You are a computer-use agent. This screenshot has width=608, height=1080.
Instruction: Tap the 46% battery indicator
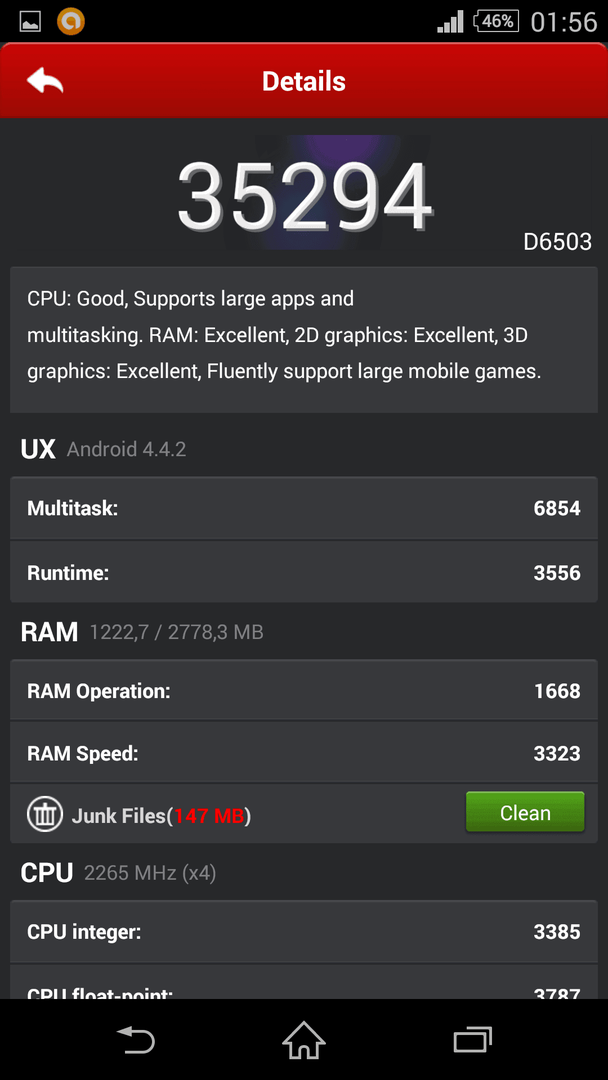496,22
